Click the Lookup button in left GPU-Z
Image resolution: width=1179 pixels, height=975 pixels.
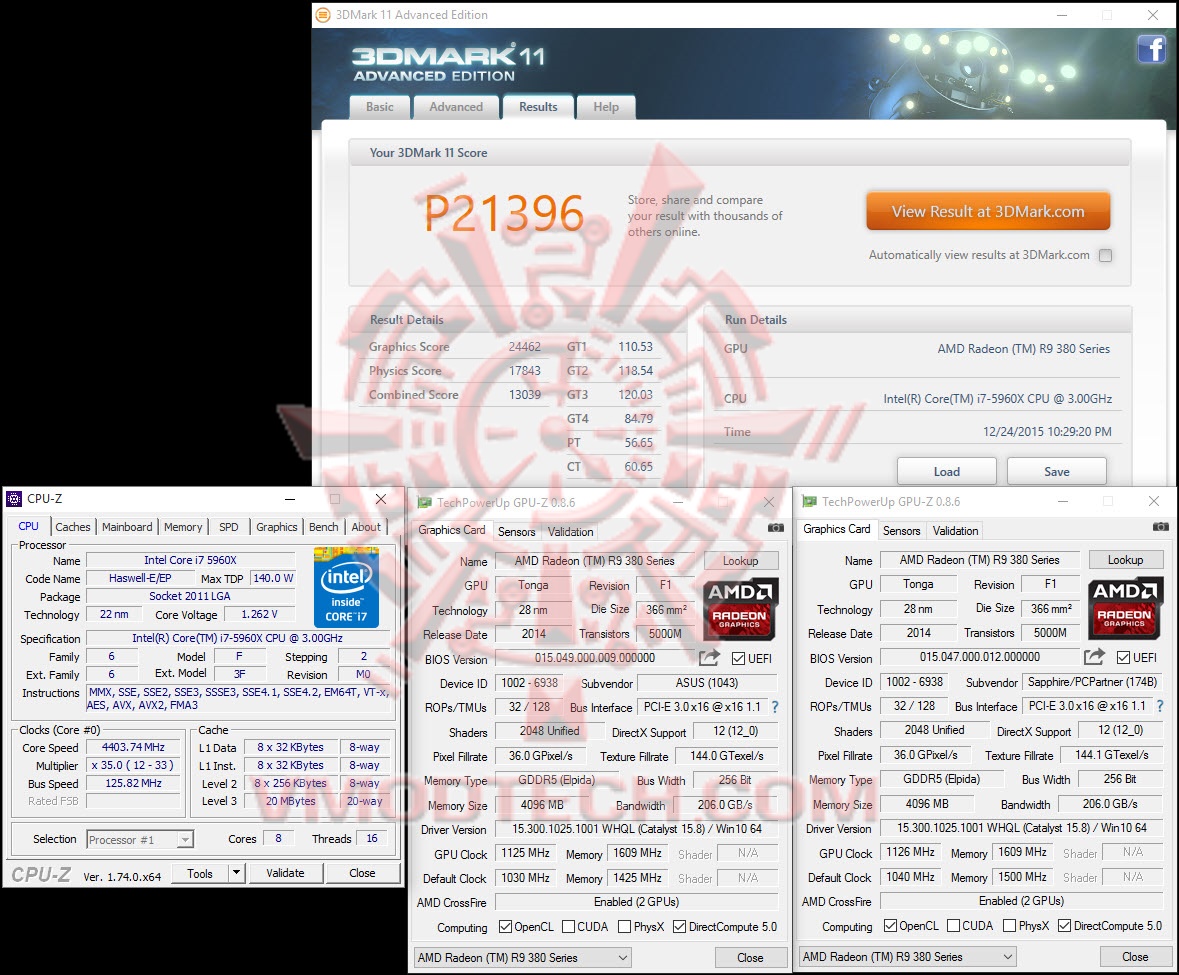(741, 561)
